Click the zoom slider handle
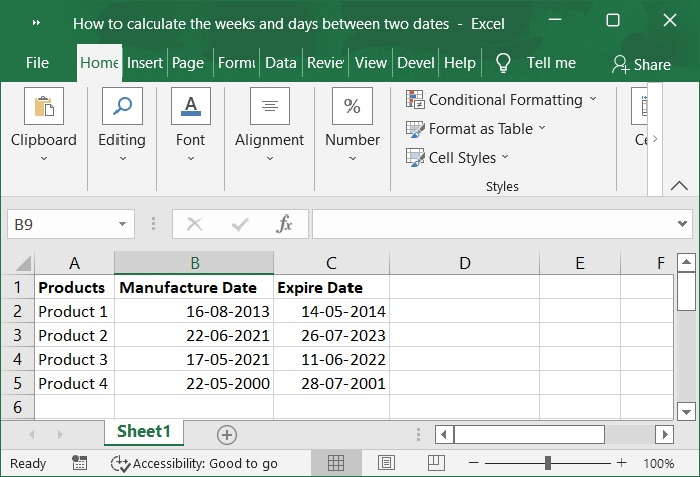The width and height of the screenshot is (700, 477). click(x=548, y=463)
